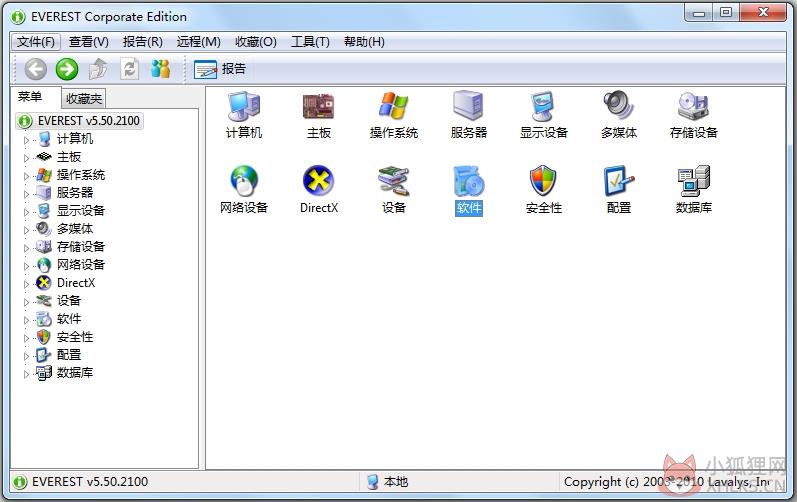The height and width of the screenshot is (502, 797).
Task: Select 配置 in the tree
Action: coord(69,355)
